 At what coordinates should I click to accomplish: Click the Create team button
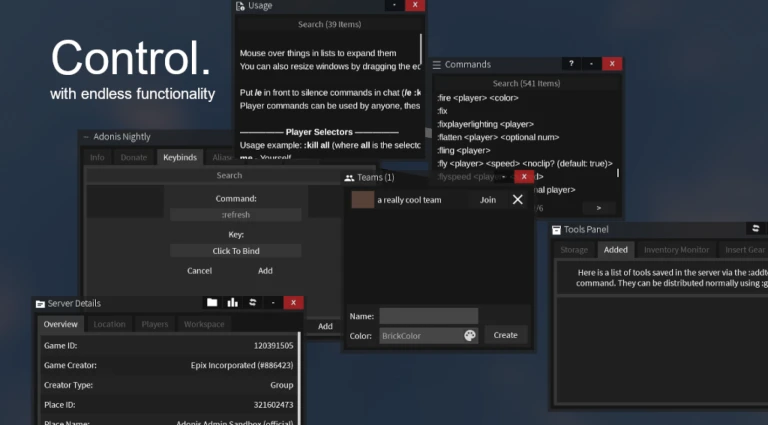(505, 335)
